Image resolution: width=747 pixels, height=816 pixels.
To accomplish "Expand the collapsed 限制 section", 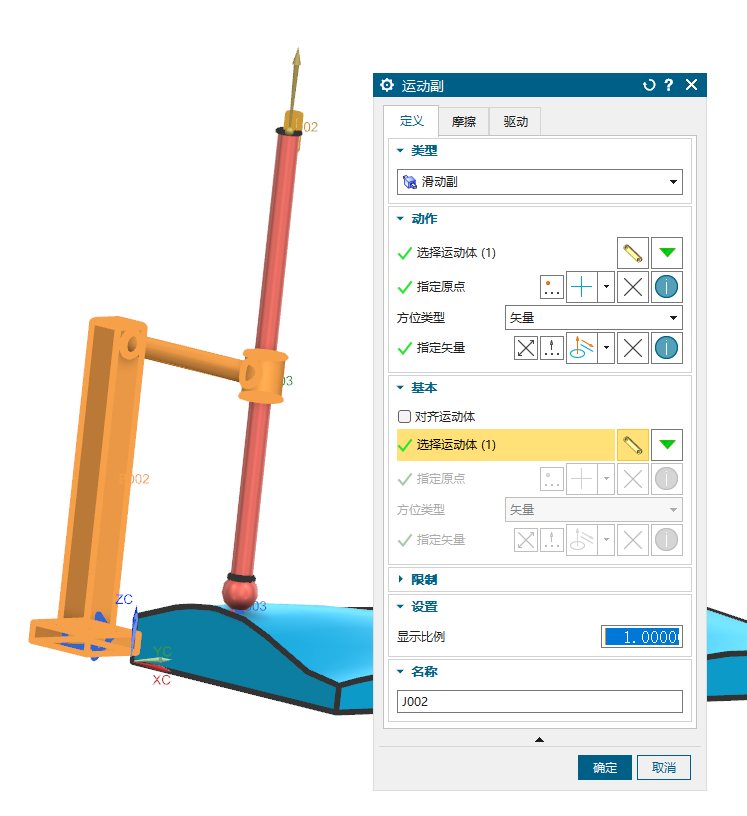I will [x=424, y=579].
